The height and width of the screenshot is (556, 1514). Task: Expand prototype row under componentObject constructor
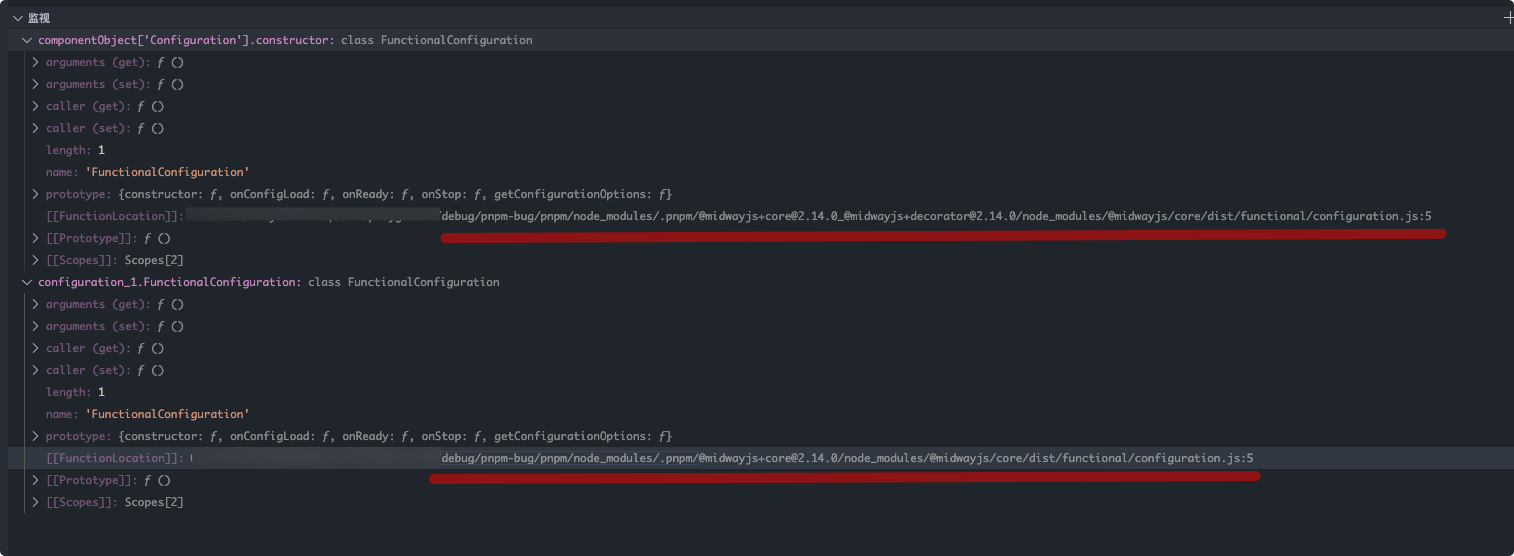click(36, 194)
